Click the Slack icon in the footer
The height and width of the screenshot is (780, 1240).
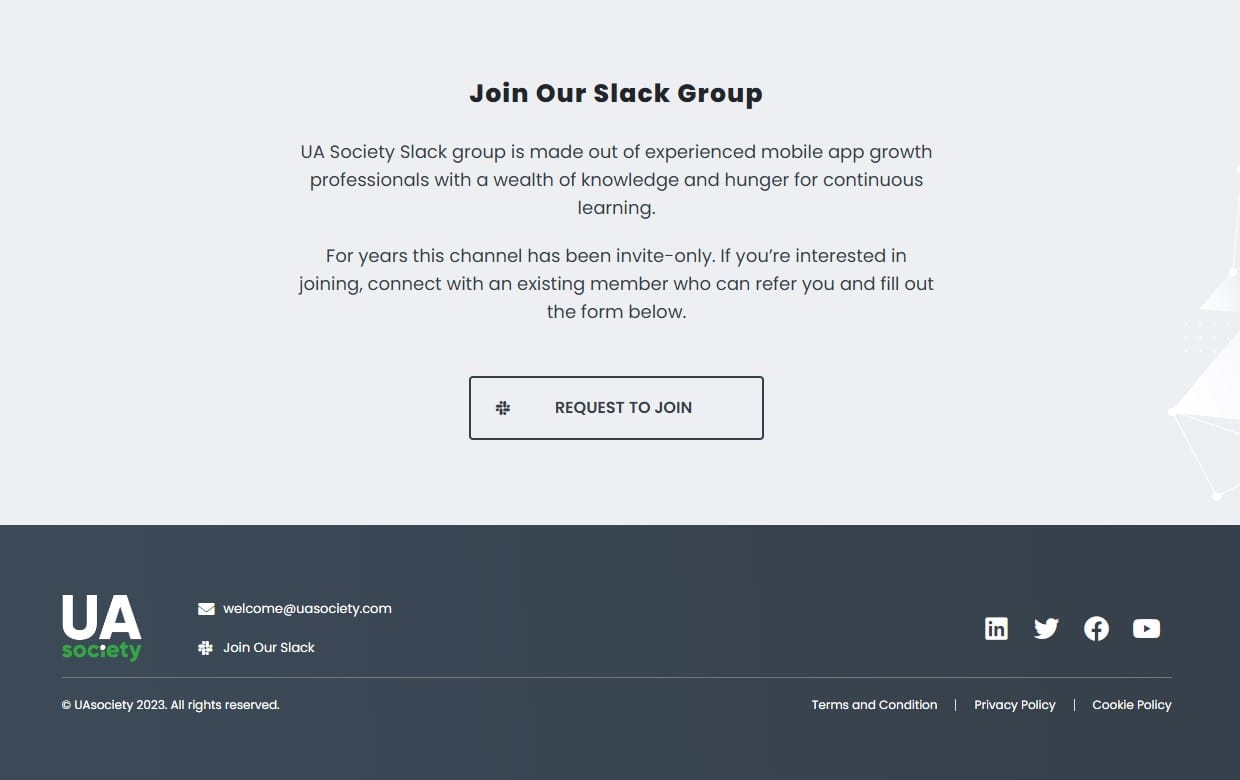[206, 648]
